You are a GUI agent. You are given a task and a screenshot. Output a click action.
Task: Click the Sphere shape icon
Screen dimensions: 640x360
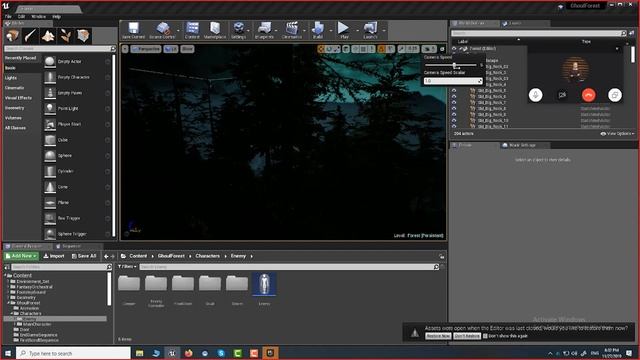point(50,156)
